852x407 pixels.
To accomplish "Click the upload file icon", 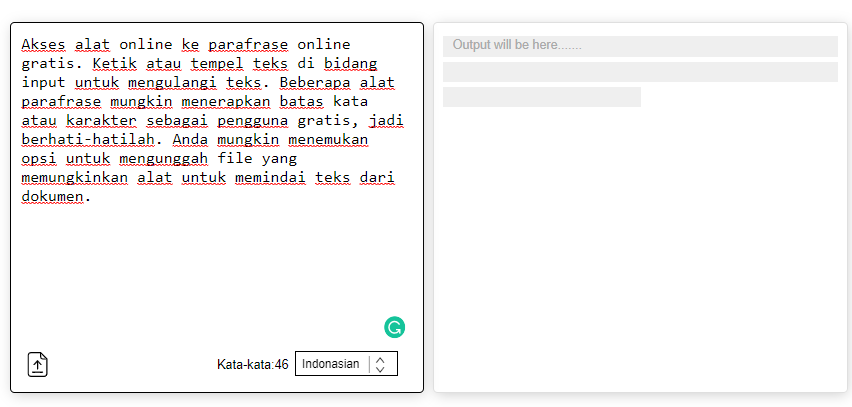I will 37,364.
